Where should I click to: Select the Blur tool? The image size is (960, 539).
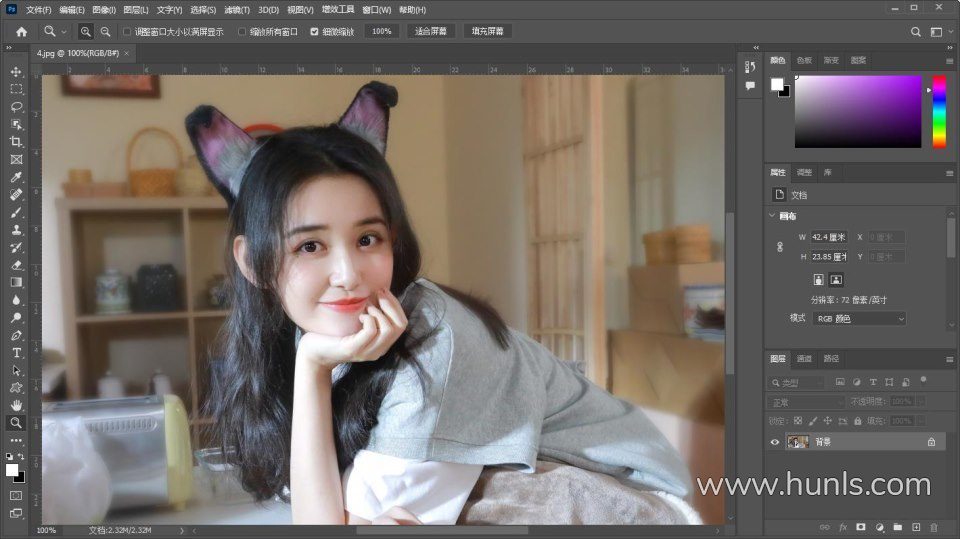coord(17,300)
